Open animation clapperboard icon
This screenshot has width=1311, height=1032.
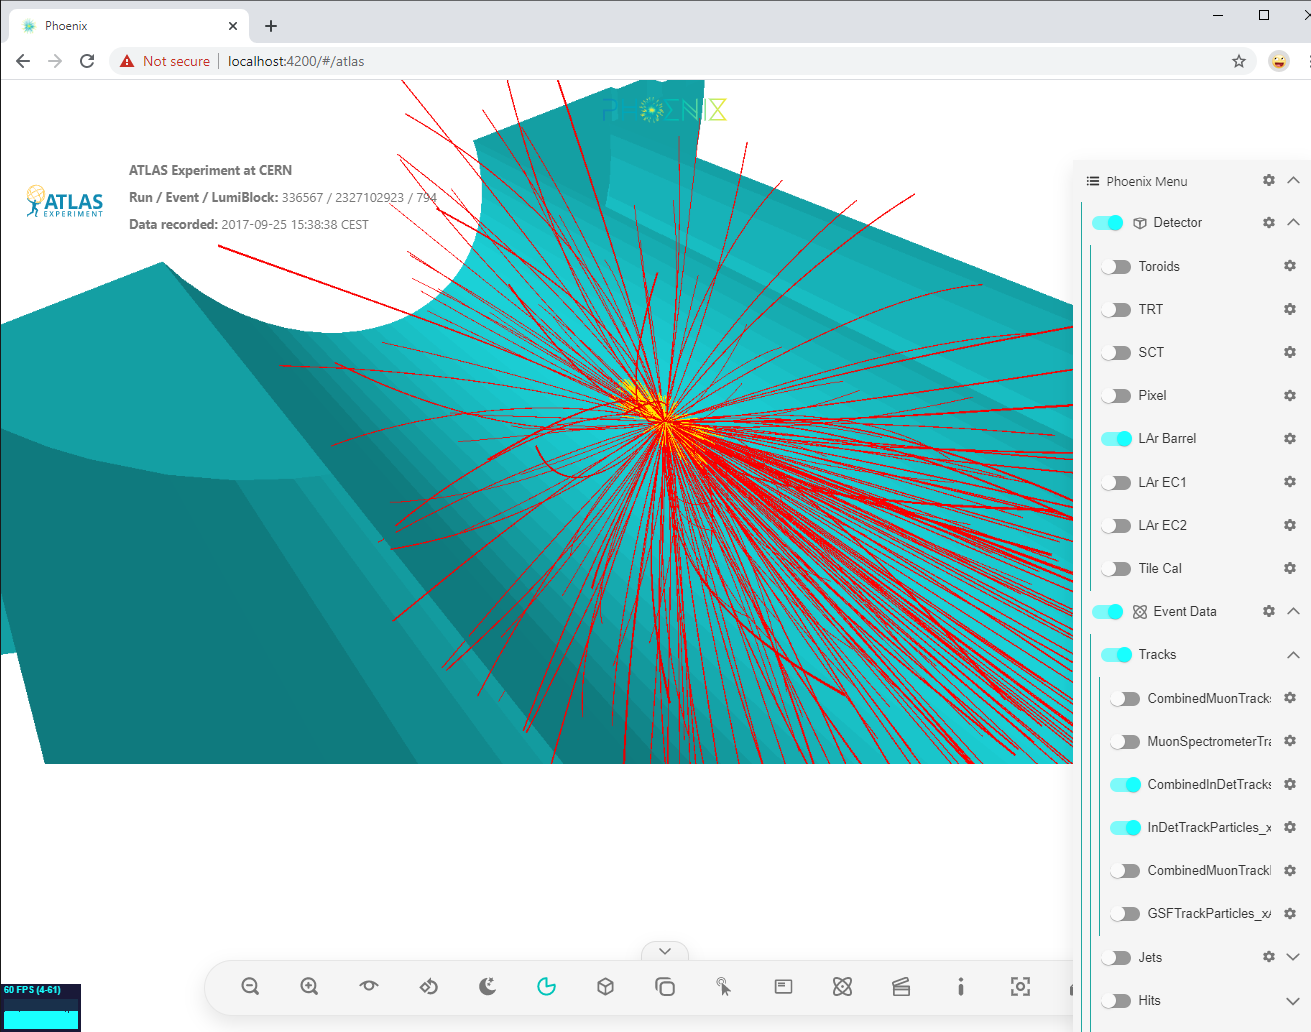click(x=901, y=987)
